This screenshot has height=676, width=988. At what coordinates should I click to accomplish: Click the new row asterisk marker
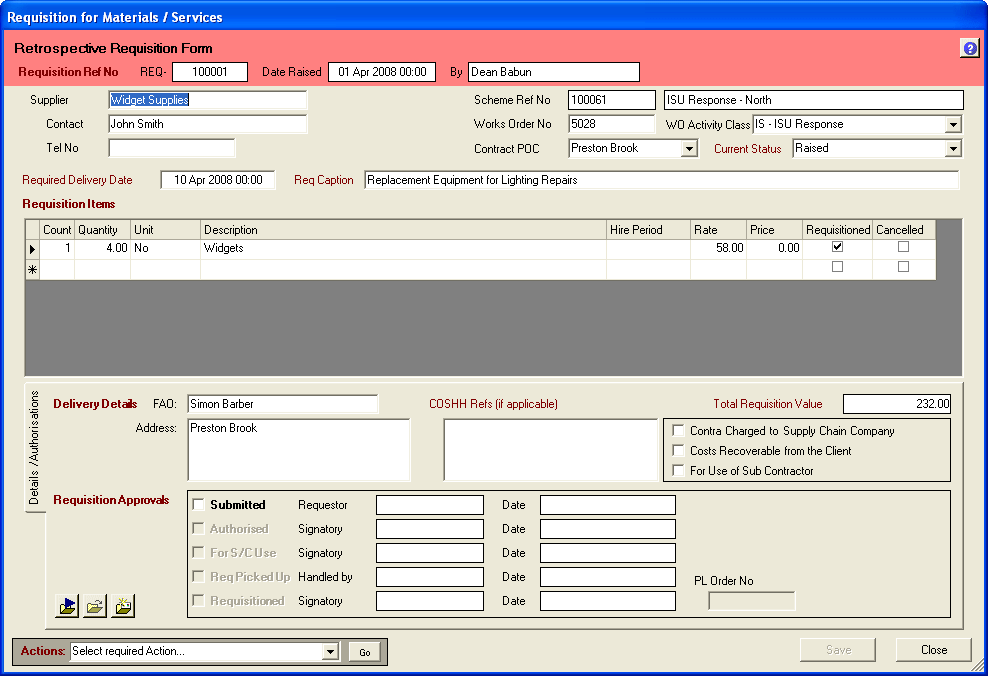(x=32, y=269)
